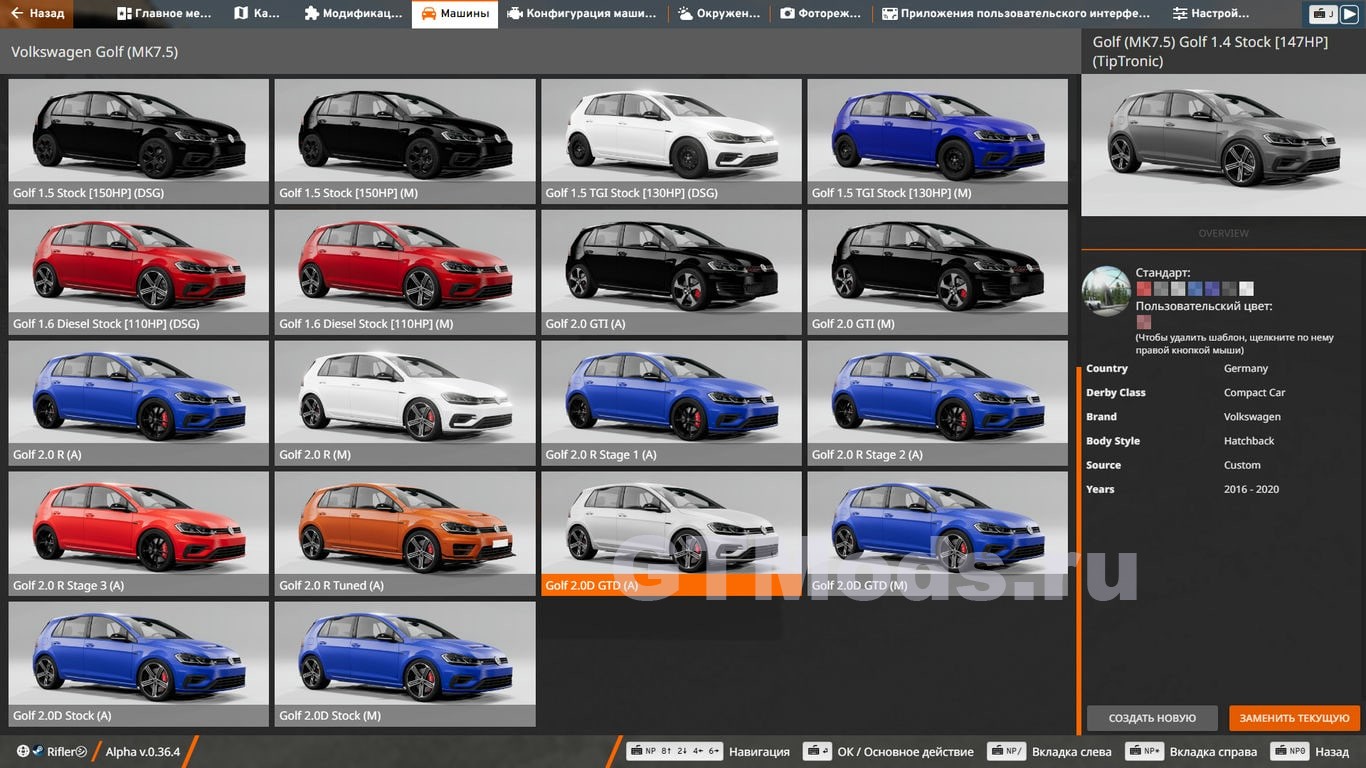This screenshot has height=768, width=1366.
Task: Open the Настройки tab with sliders icon
Action: [1212, 14]
